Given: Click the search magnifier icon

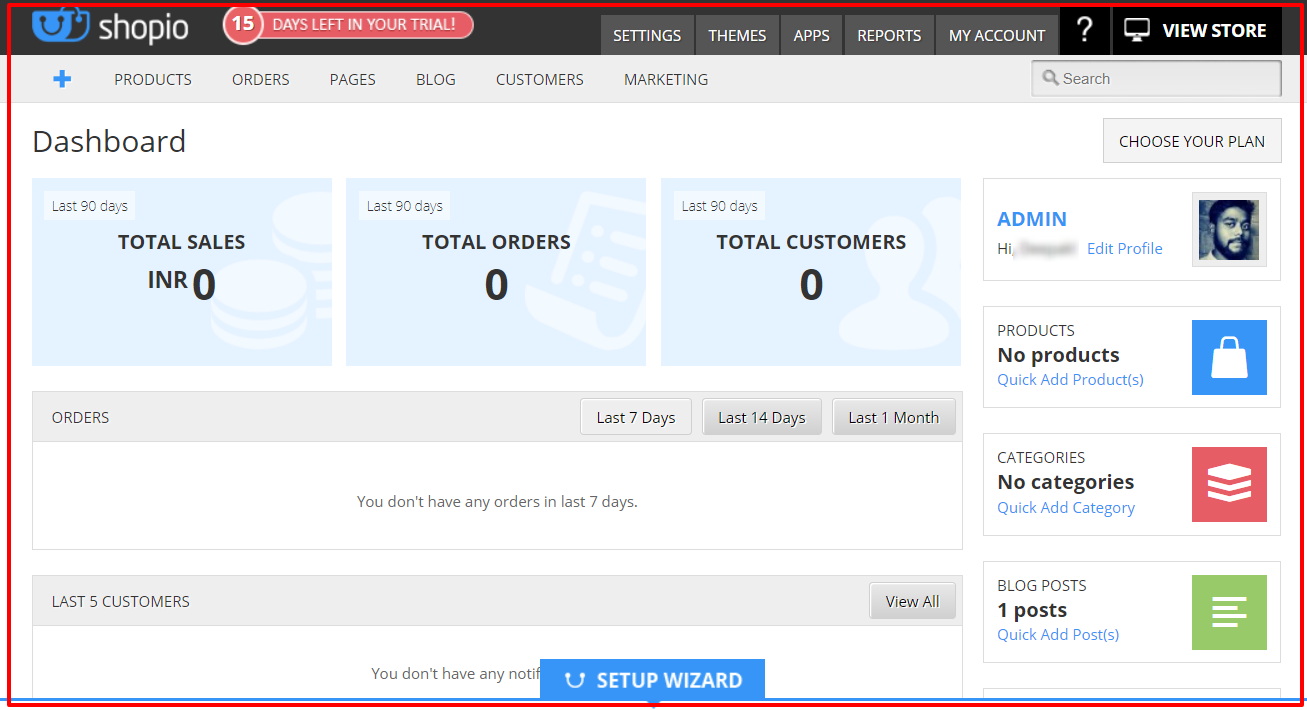Looking at the screenshot, I should tap(1050, 78).
